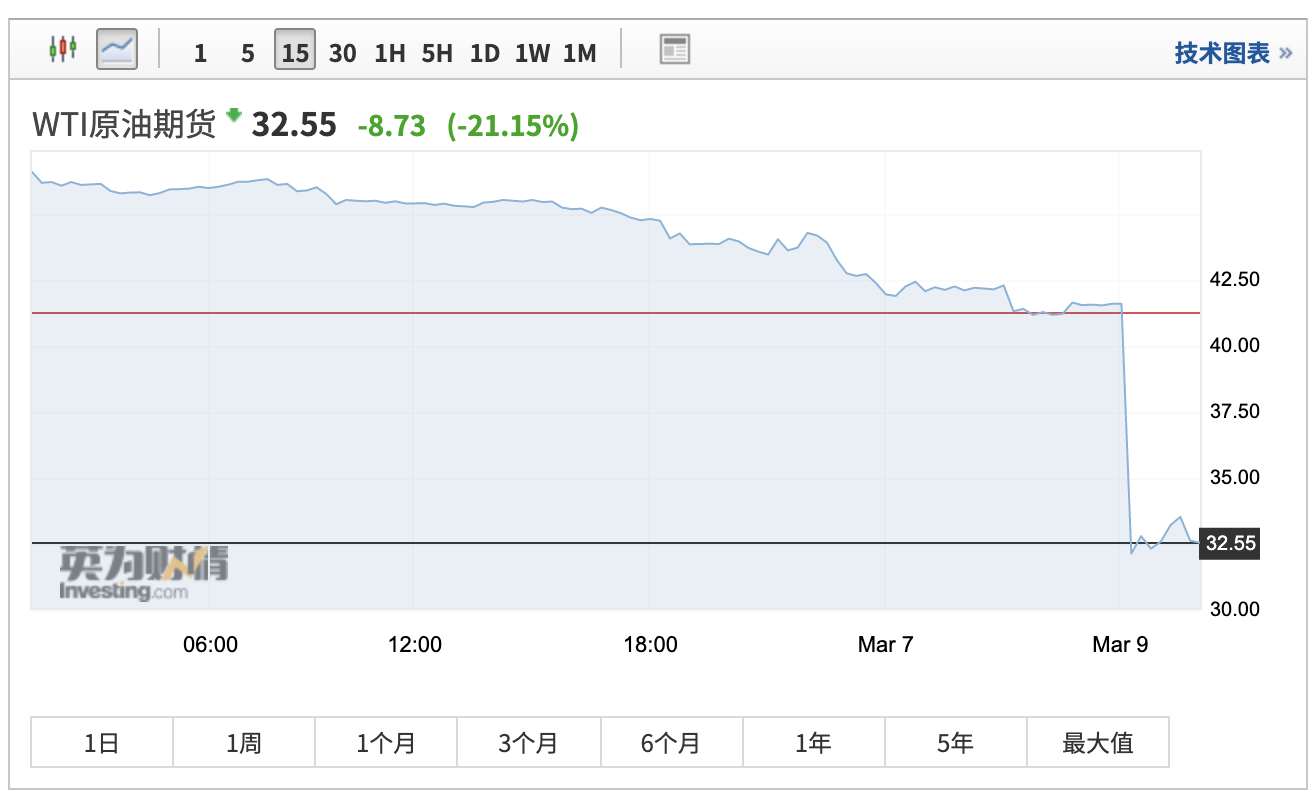Click the green down arrow indicator

click(x=234, y=116)
